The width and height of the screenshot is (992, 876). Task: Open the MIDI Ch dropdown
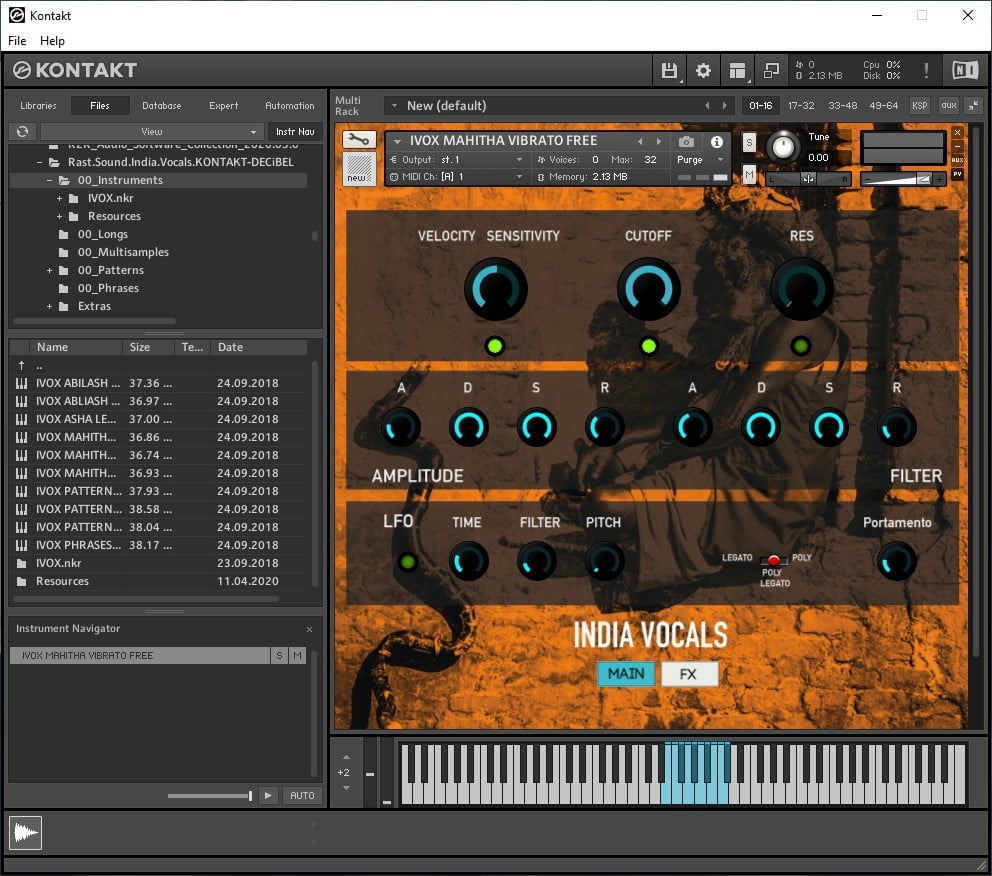pyautogui.click(x=457, y=176)
